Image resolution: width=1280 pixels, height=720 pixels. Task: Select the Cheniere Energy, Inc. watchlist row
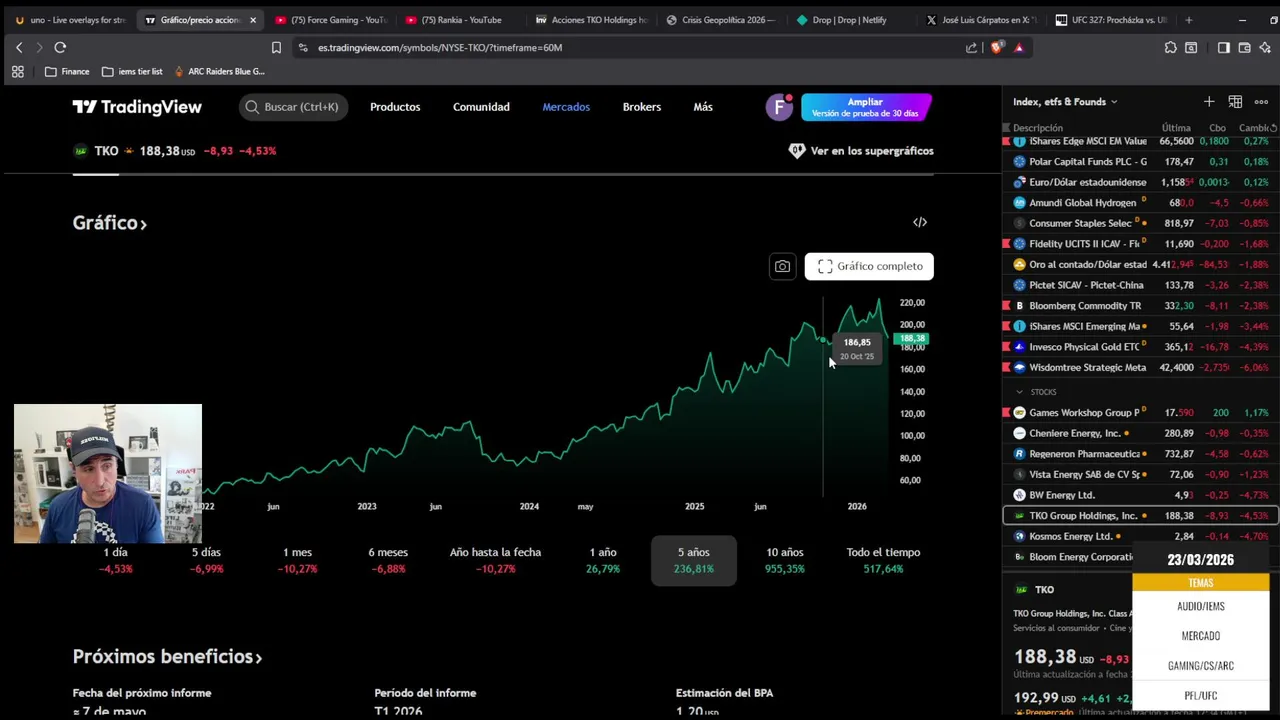pos(1140,433)
